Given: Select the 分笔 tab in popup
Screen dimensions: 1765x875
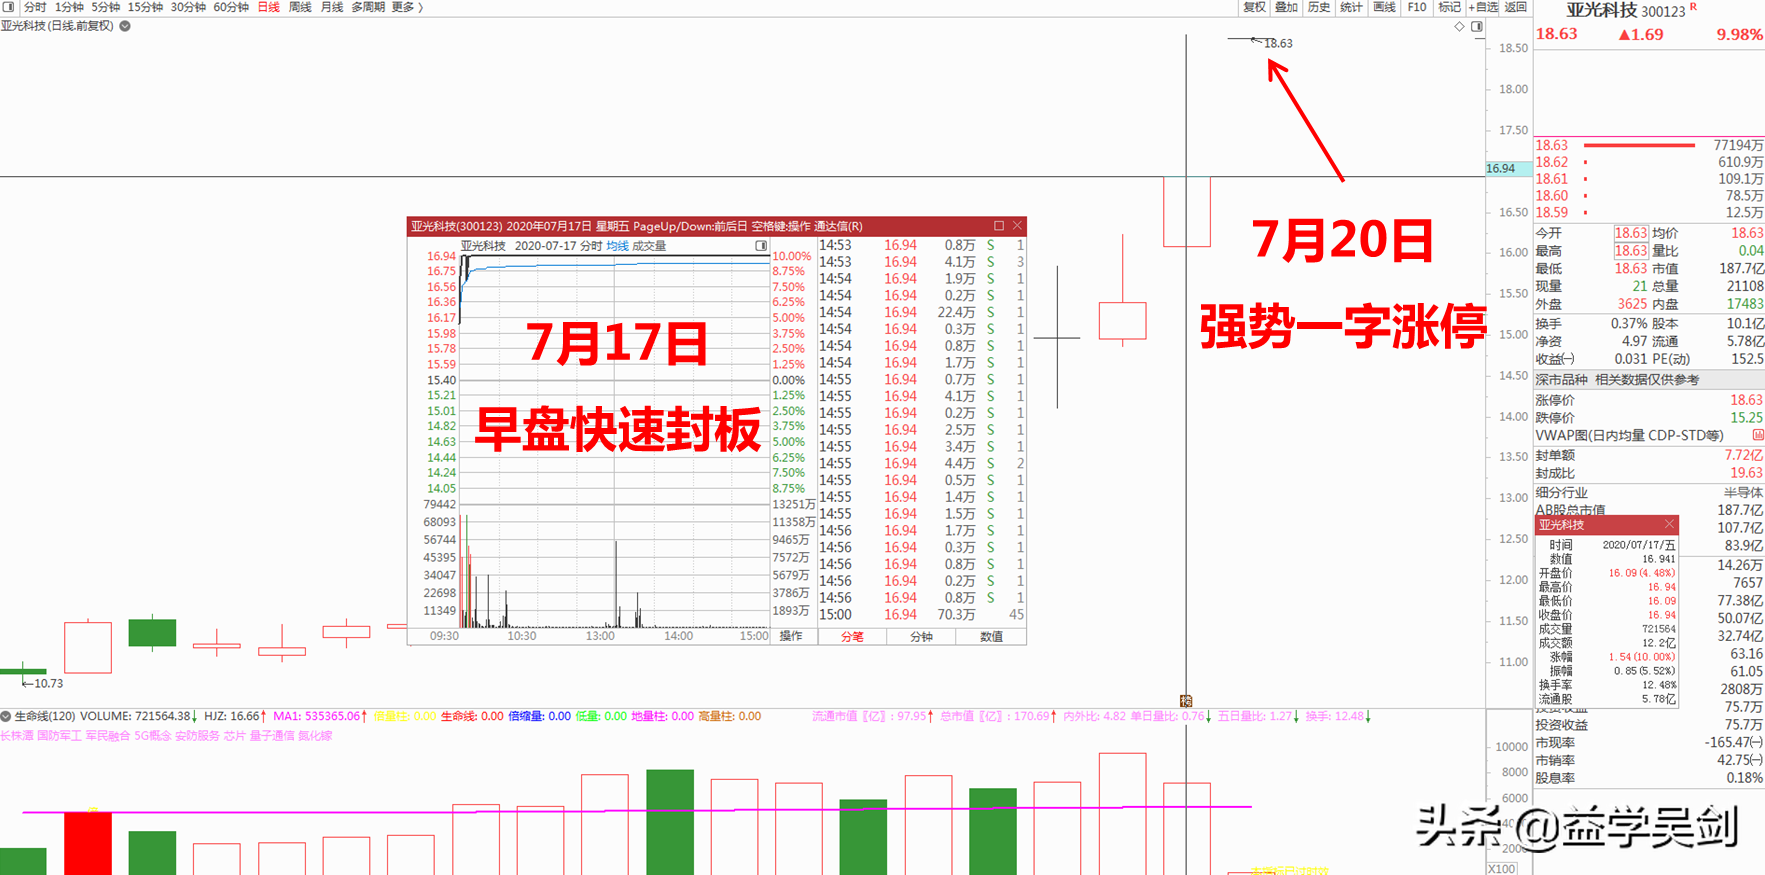Looking at the screenshot, I should pyautogui.click(x=852, y=637).
